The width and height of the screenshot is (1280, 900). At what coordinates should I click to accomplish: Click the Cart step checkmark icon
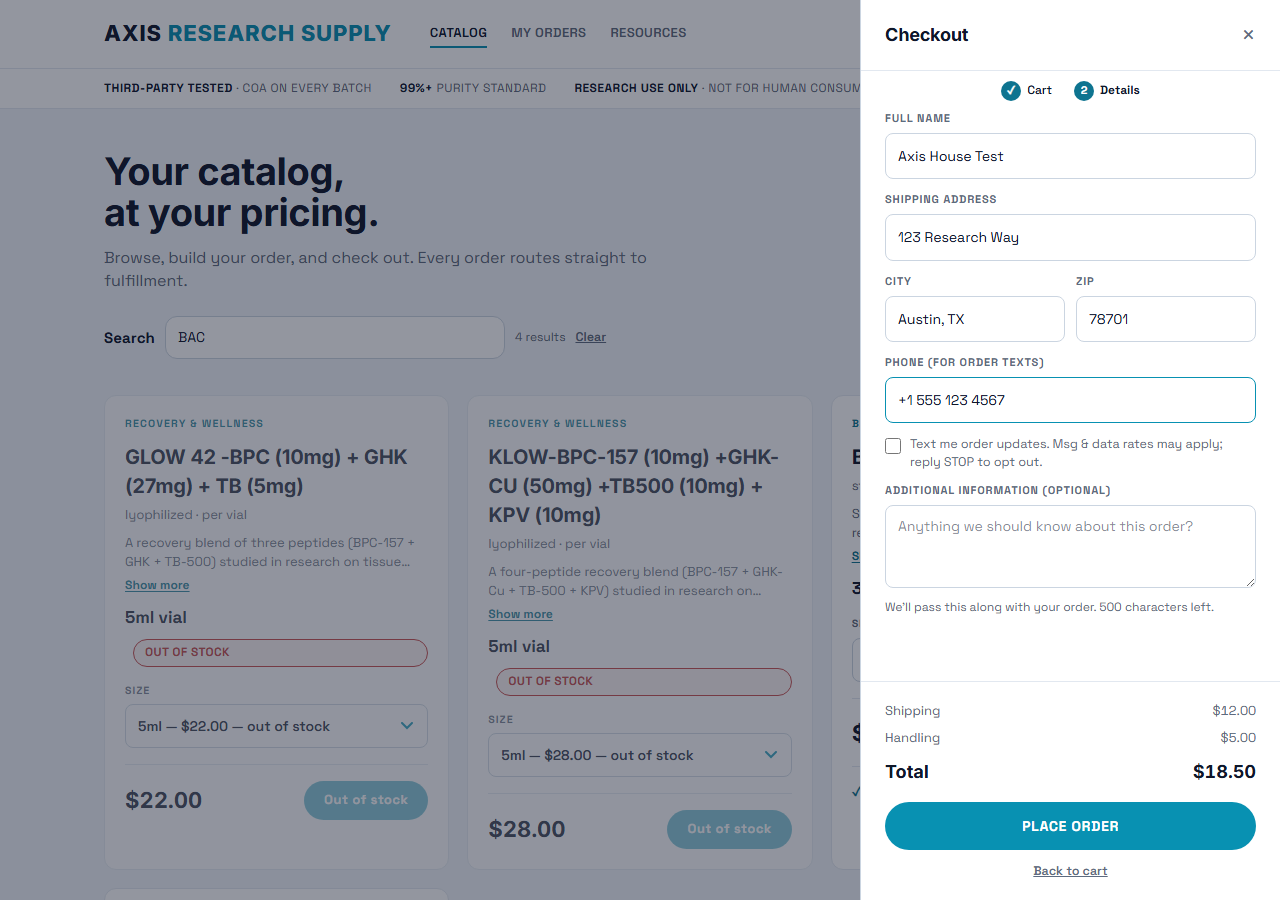1011,91
